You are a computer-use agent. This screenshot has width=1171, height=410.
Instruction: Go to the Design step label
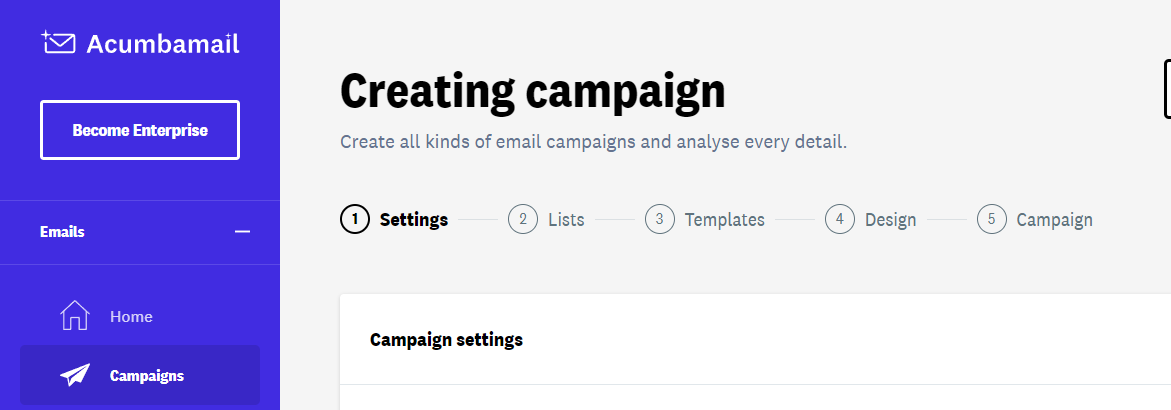coord(890,220)
